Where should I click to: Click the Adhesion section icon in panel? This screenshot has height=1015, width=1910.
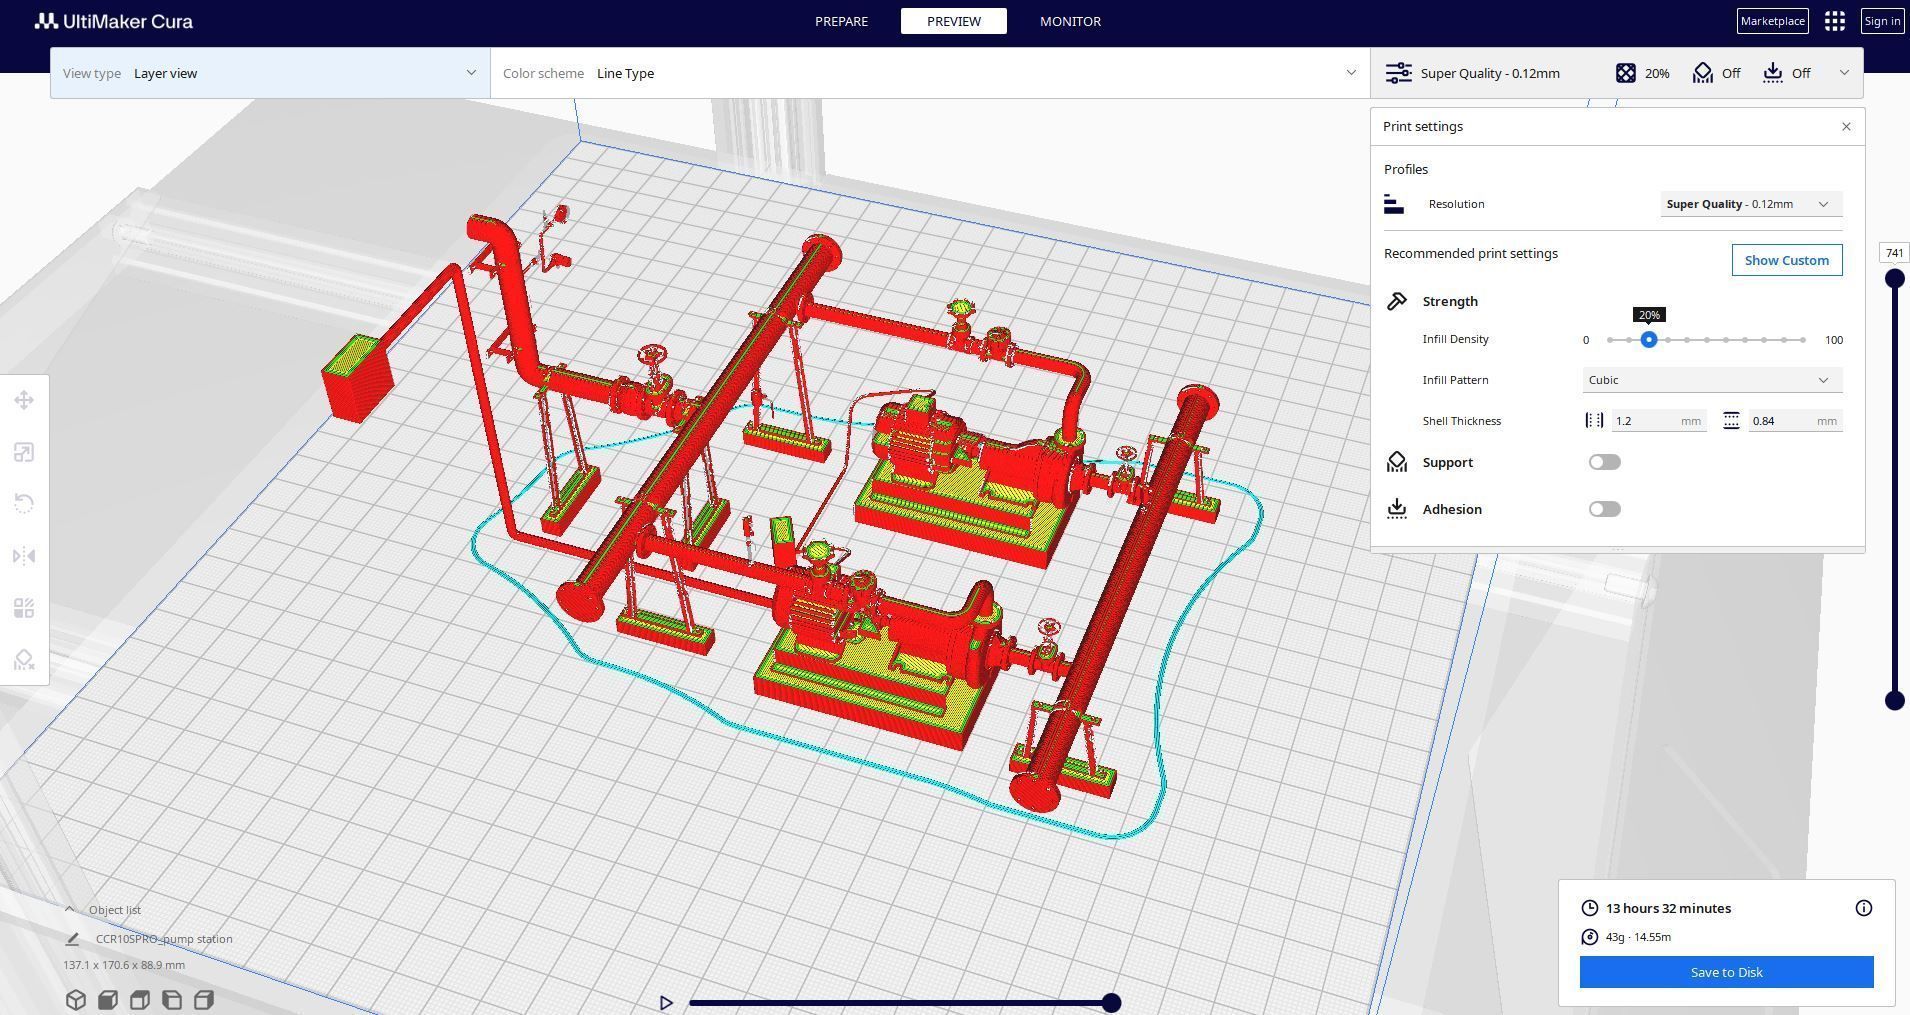click(x=1397, y=509)
